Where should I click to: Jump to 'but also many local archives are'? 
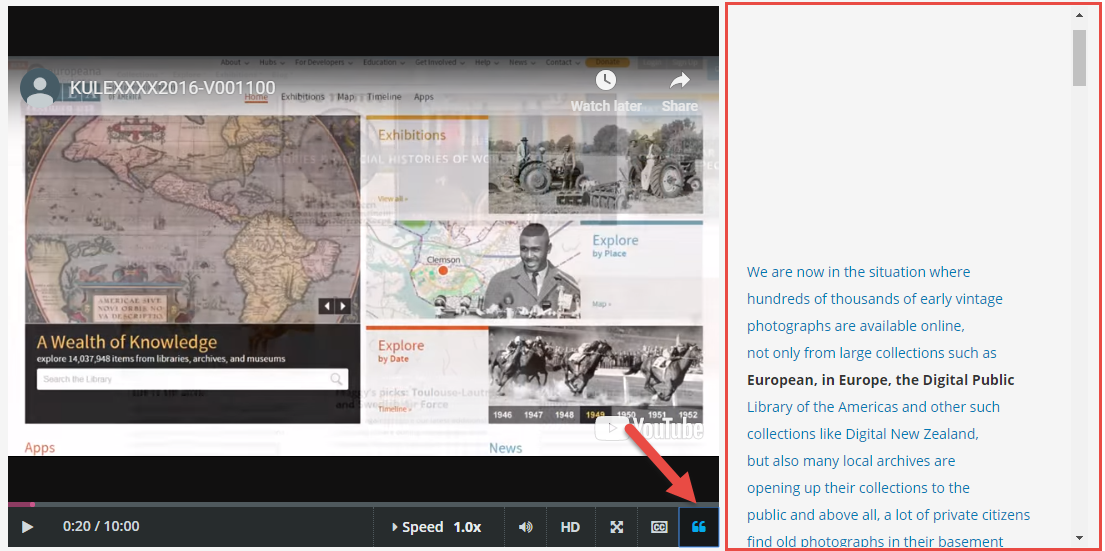click(x=851, y=462)
